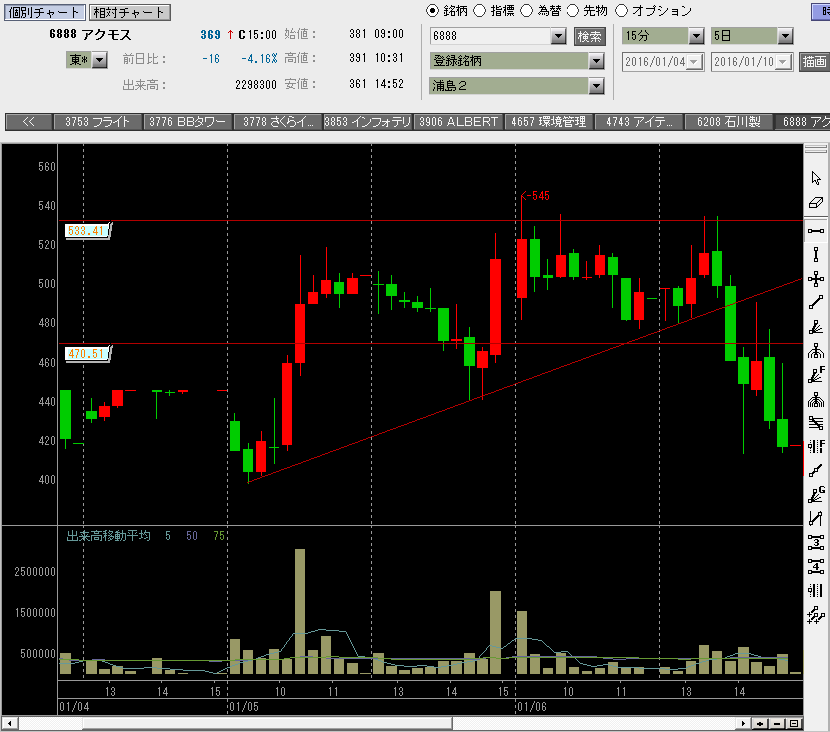830x732 pixels.
Task: Select the speed resistance lines tool
Action: [816, 423]
